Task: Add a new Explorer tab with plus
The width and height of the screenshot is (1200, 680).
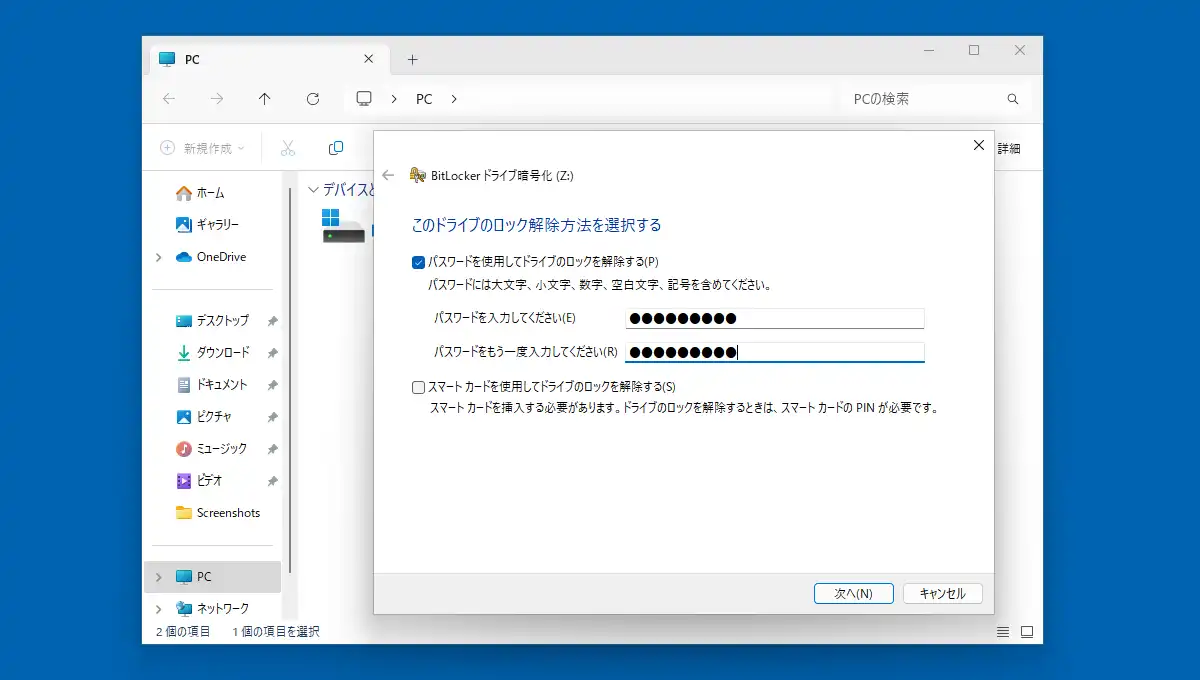Action: pyautogui.click(x=412, y=60)
